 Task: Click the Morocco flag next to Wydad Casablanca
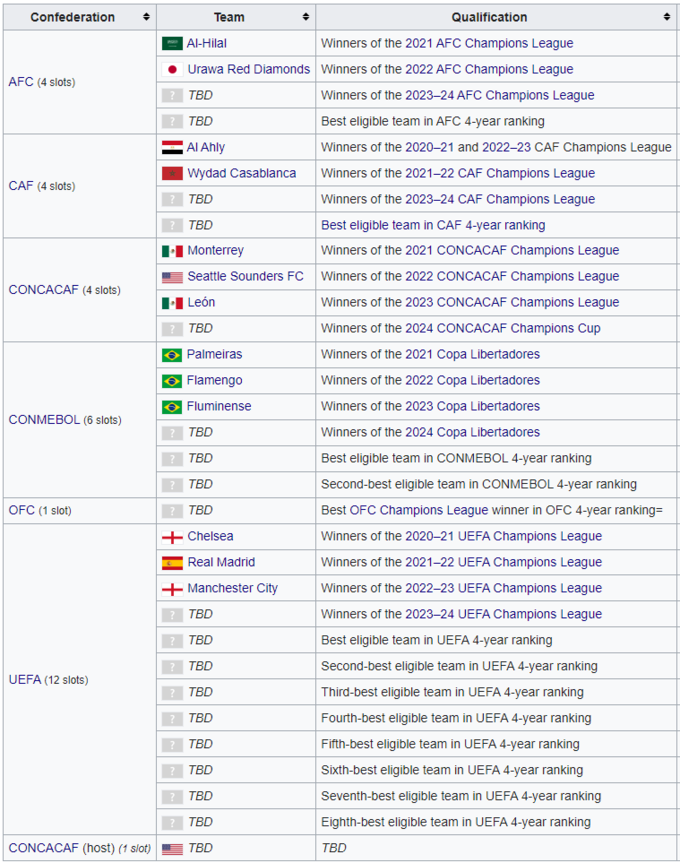click(172, 174)
